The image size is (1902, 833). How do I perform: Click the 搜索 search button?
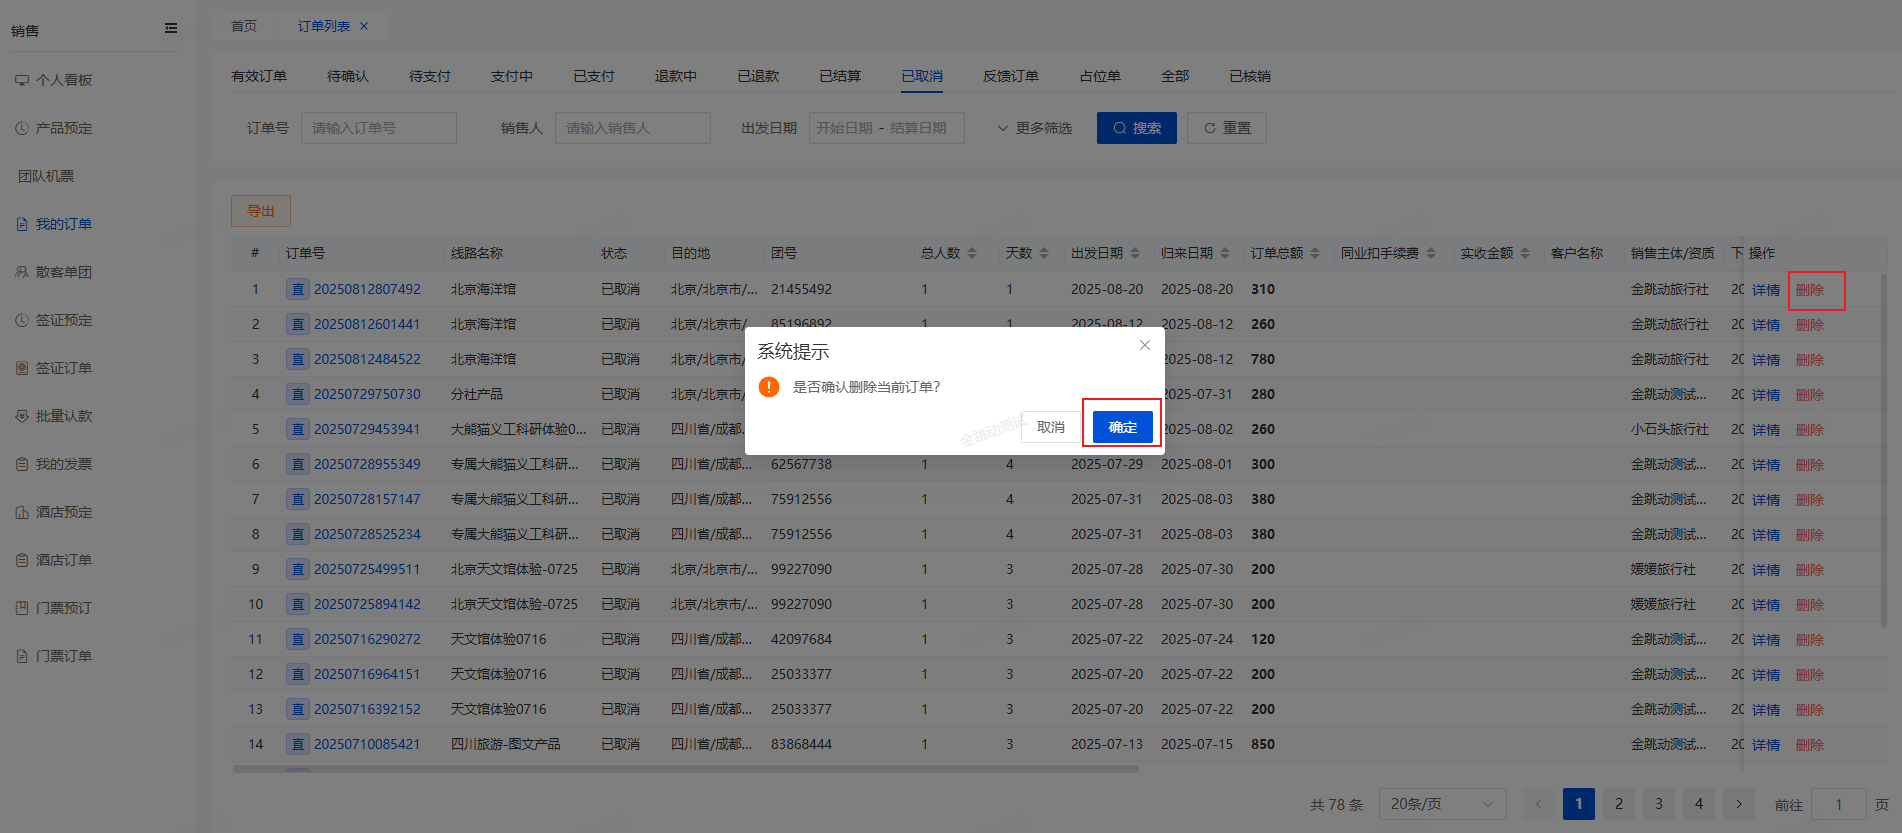tap(1136, 128)
